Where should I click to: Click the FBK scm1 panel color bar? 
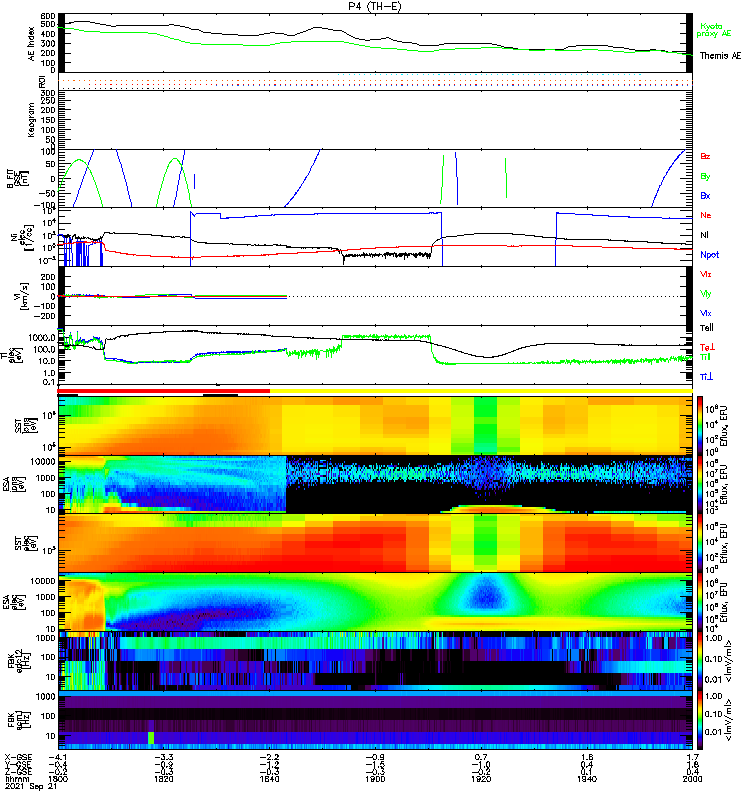point(700,720)
